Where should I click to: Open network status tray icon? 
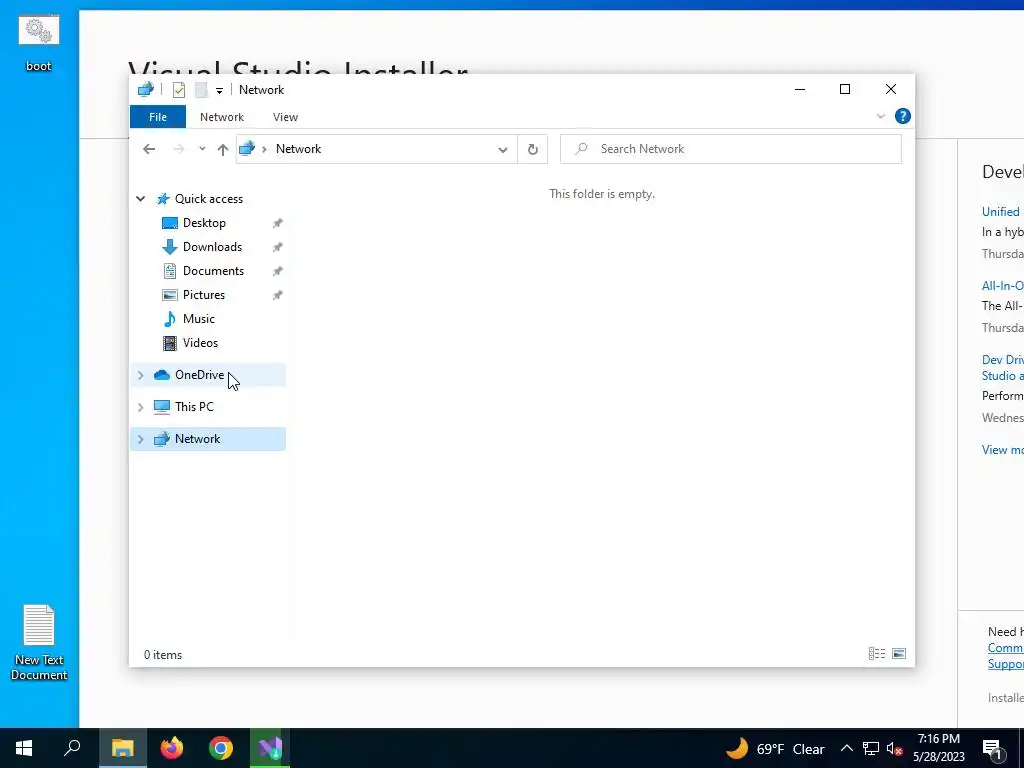pyautogui.click(x=871, y=748)
